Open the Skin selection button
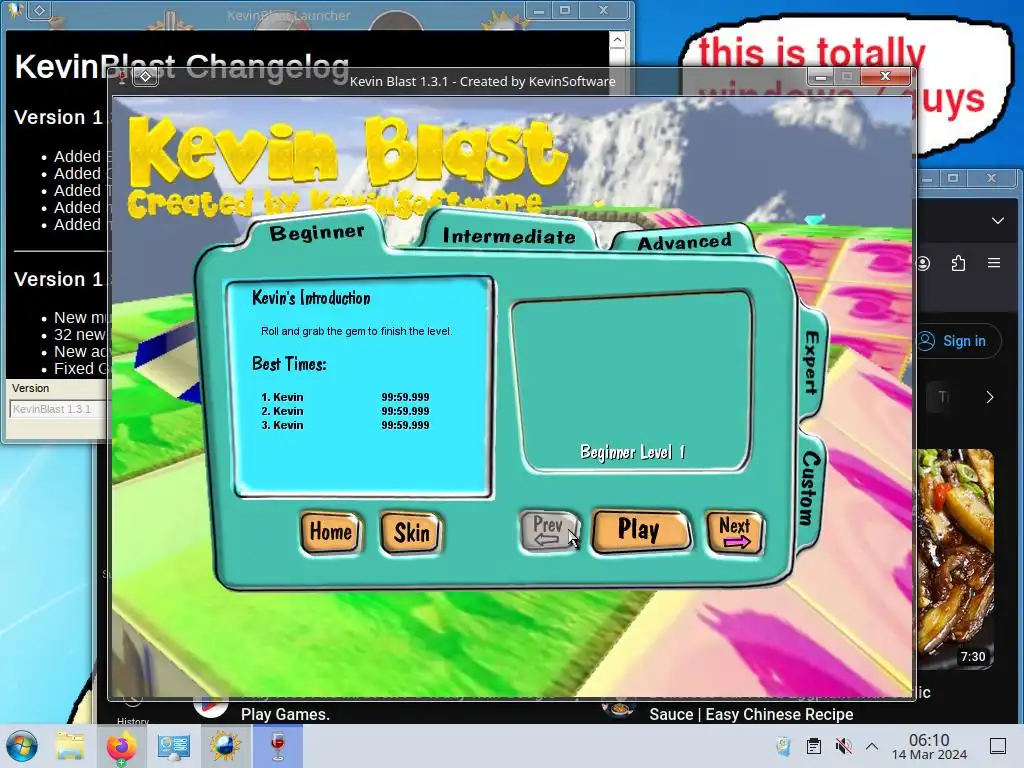1024x768 pixels. [411, 533]
